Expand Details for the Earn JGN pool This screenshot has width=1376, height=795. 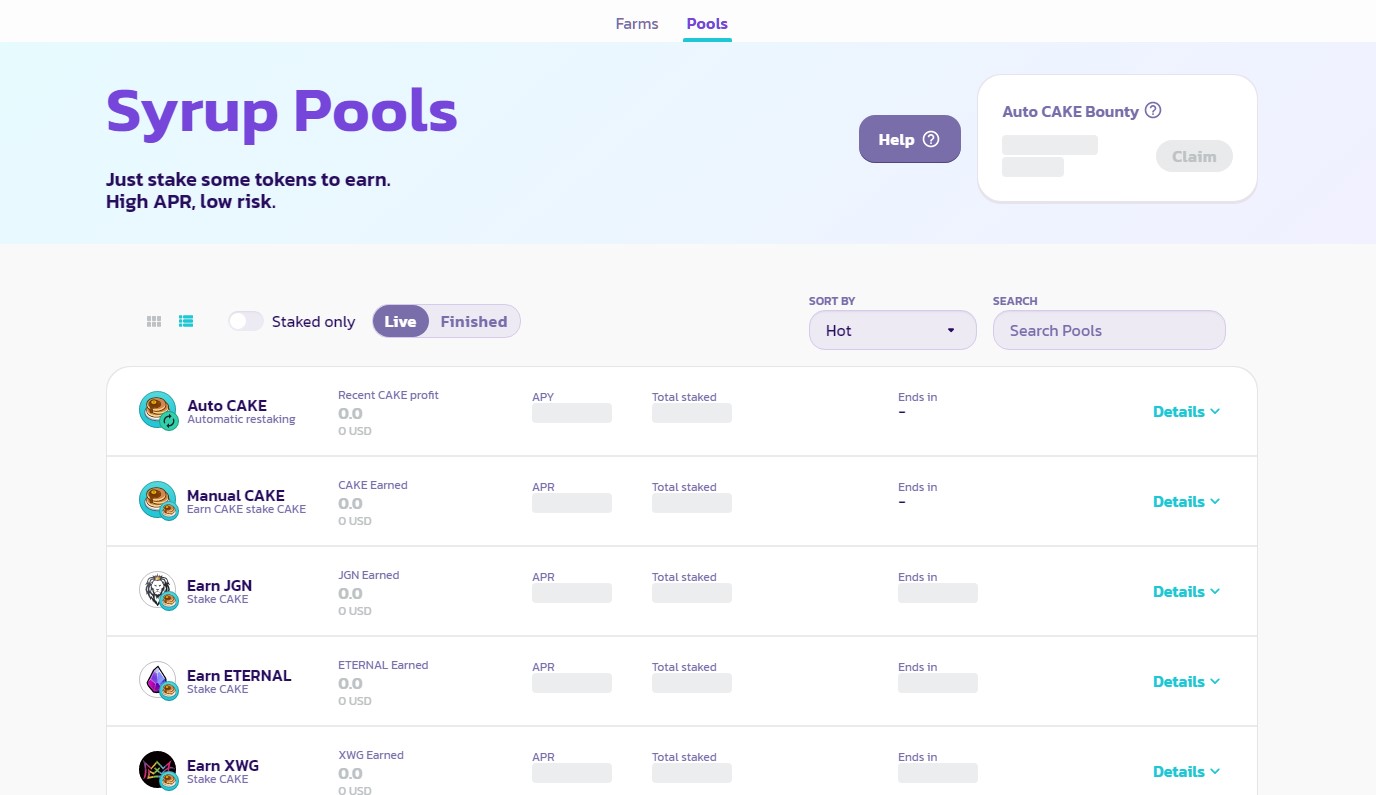pyautogui.click(x=1187, y=591)
